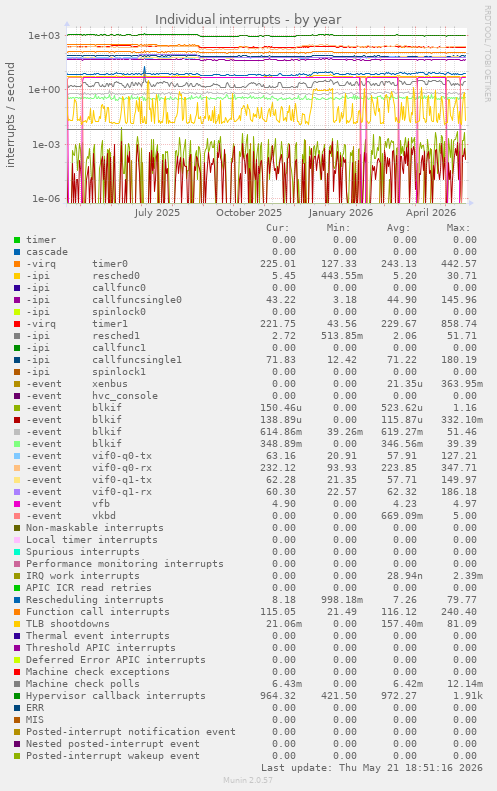Screen dimensions: 497x791
Task: Click the Cur: column header
Action: click(278, 228)
